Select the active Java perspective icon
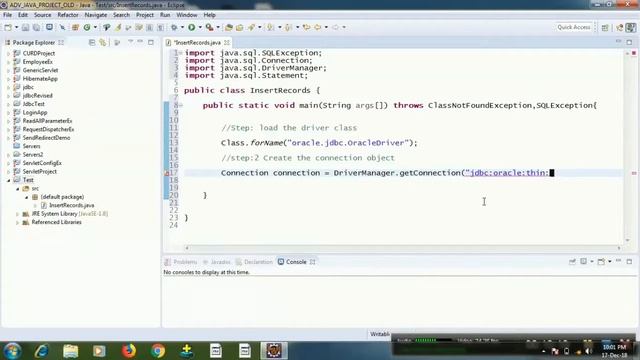 631,27
